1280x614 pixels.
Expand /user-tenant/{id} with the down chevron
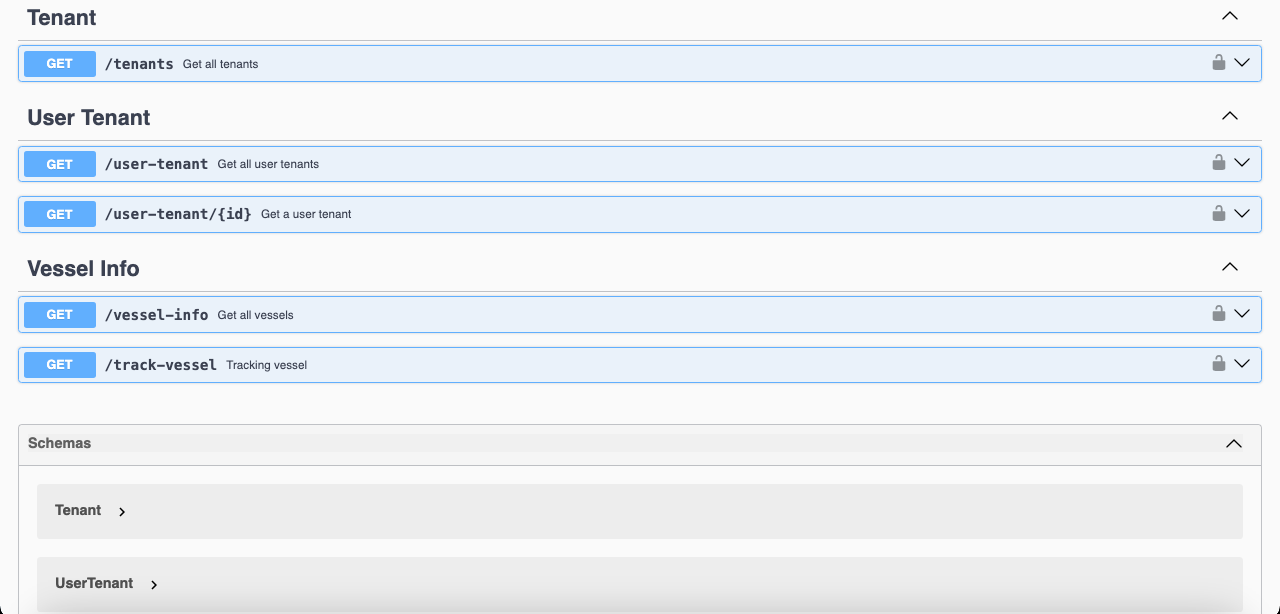pos(1242,213)
